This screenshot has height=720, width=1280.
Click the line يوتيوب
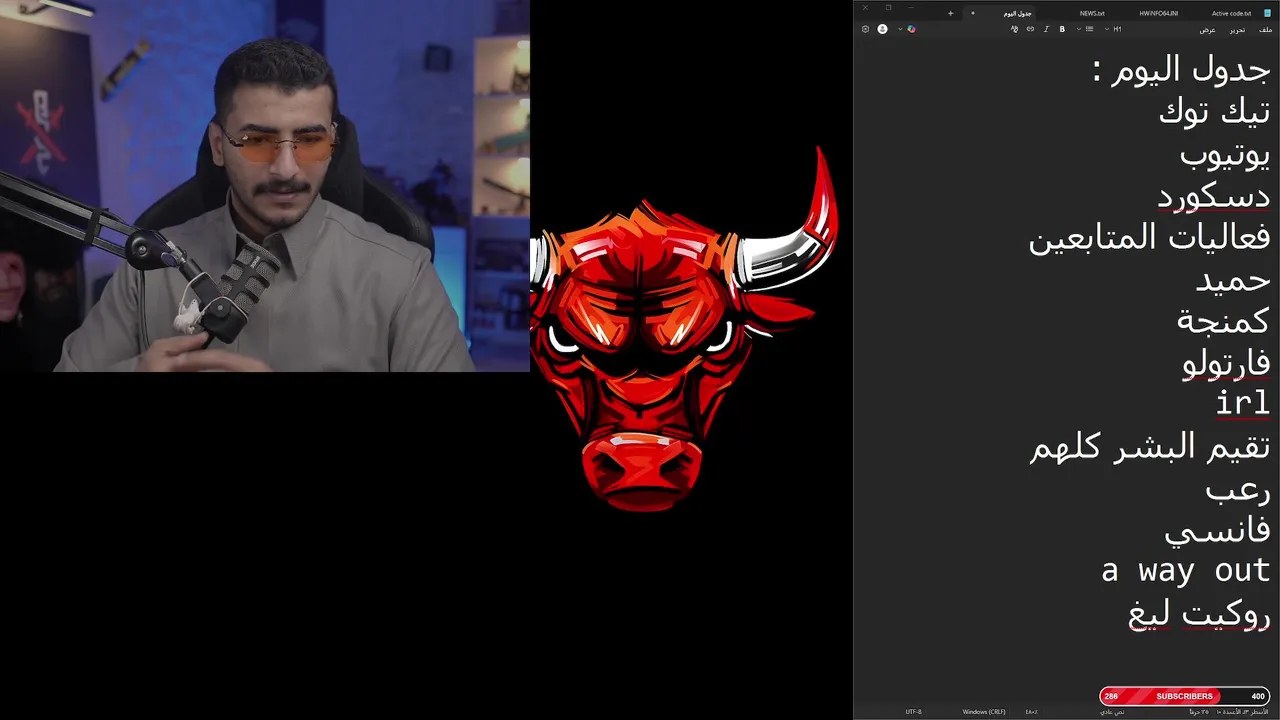(x=1225, y=154)
